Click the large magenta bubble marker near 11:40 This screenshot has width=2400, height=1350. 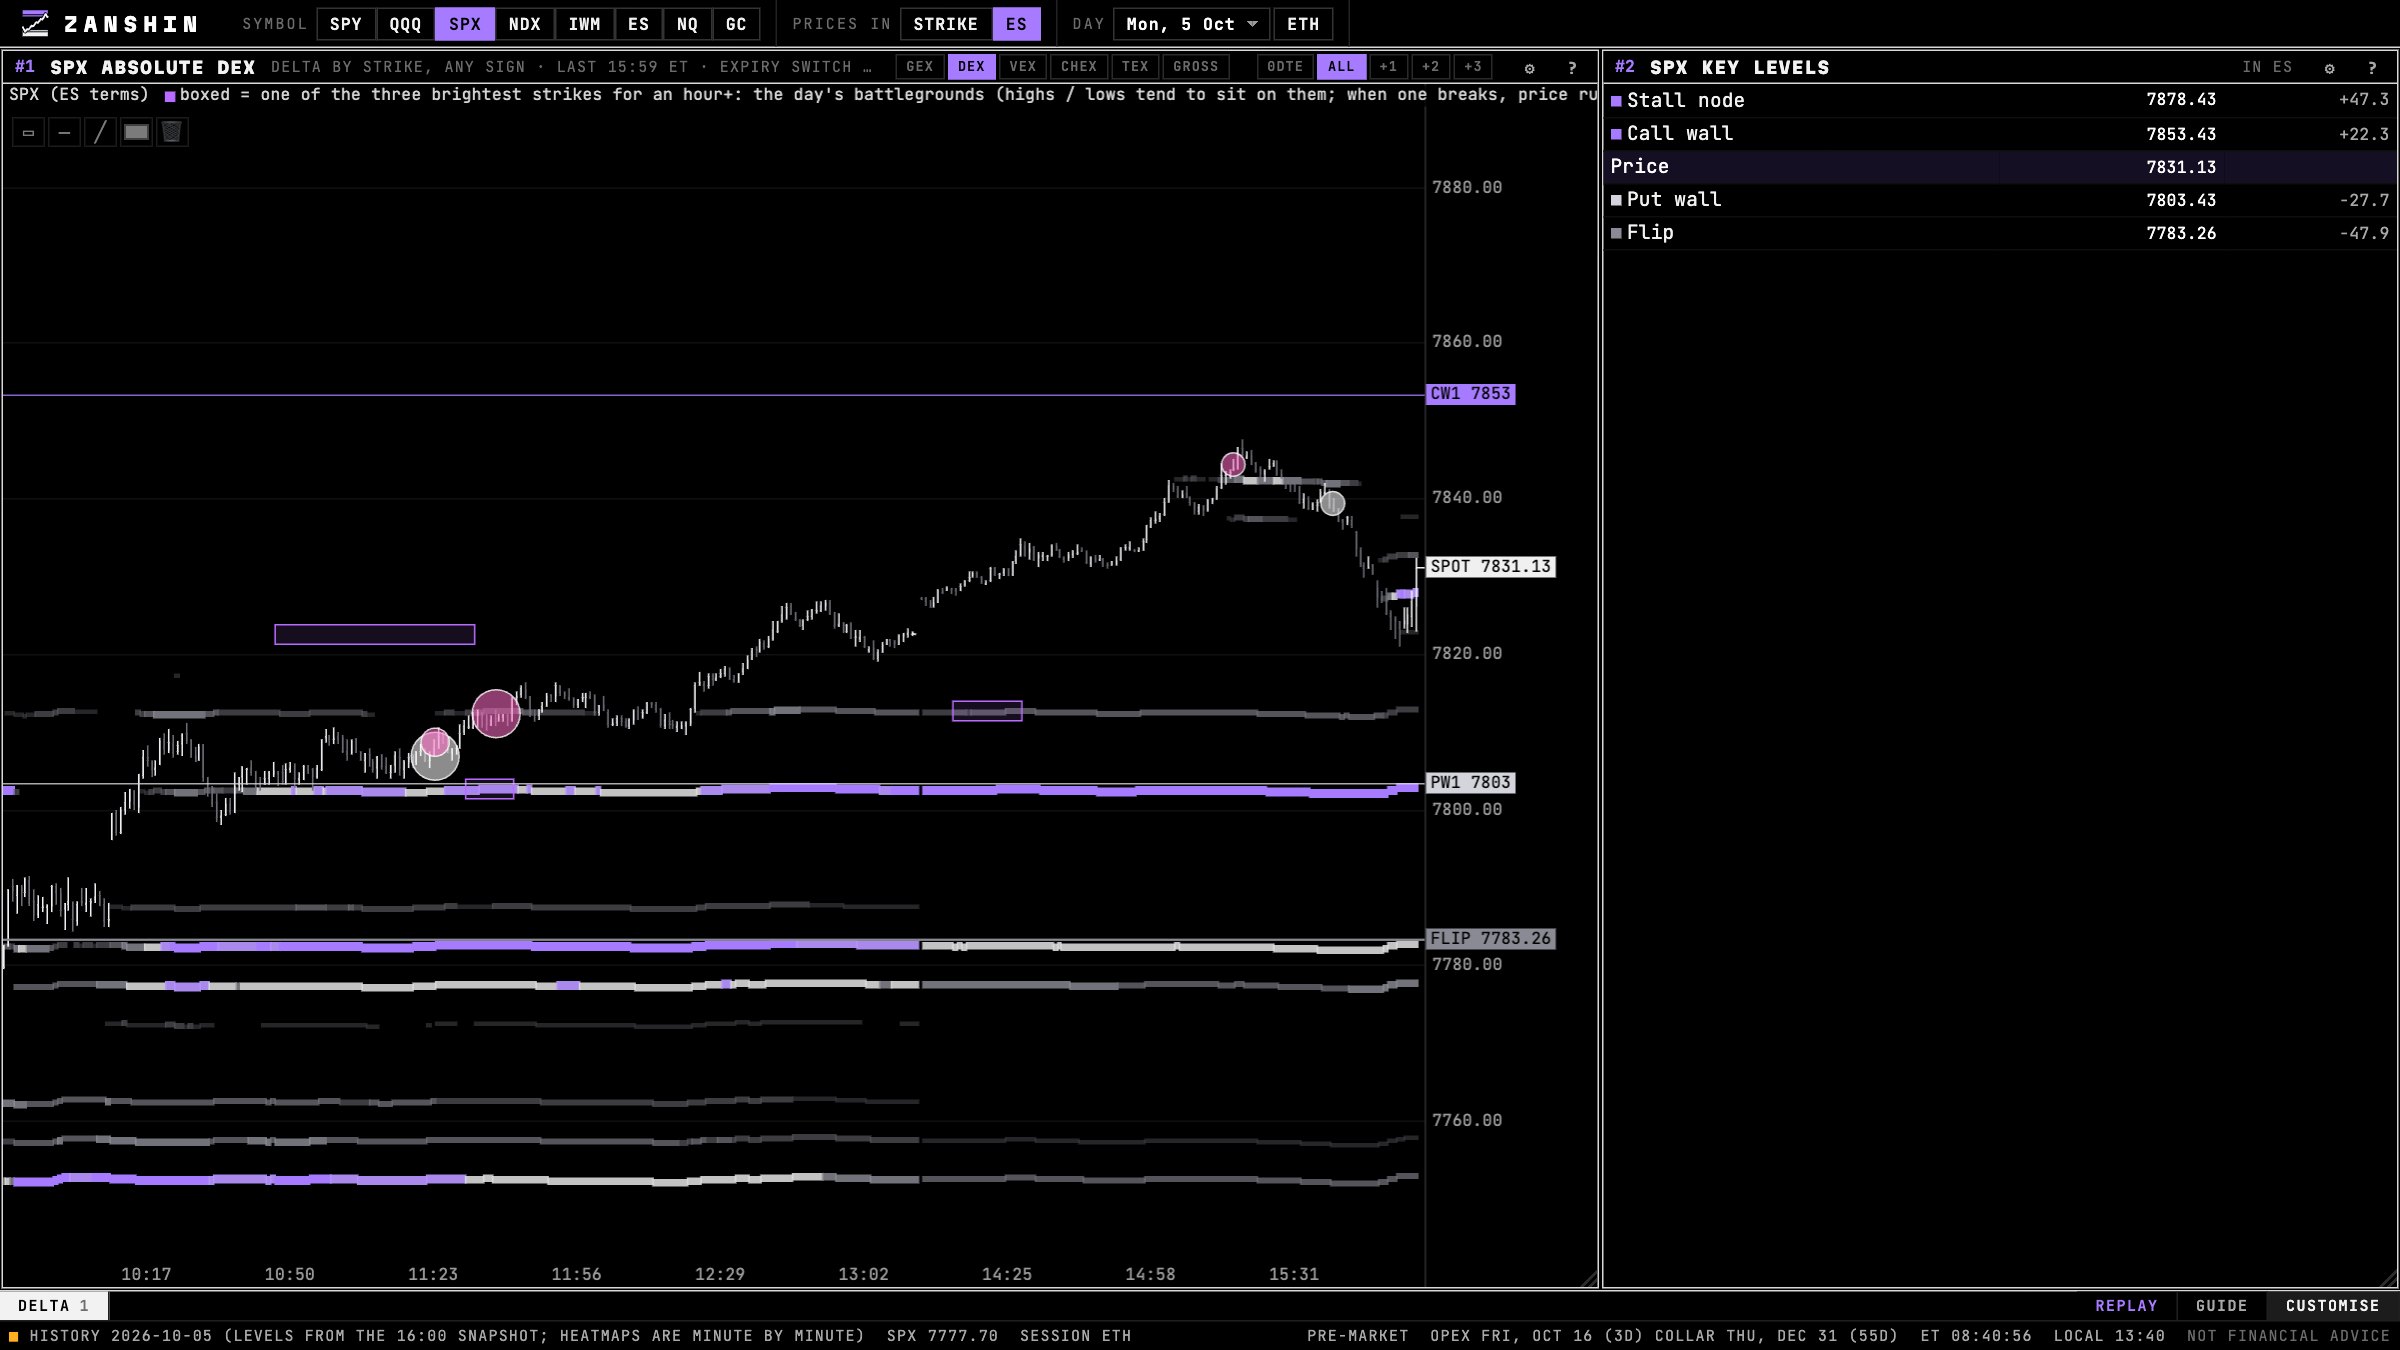(495, 713)
